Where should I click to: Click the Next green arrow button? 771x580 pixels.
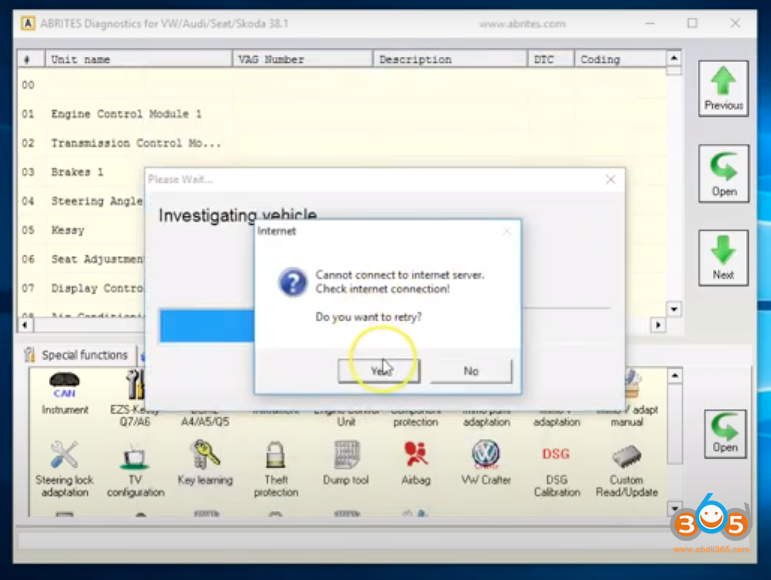[723, 258]
